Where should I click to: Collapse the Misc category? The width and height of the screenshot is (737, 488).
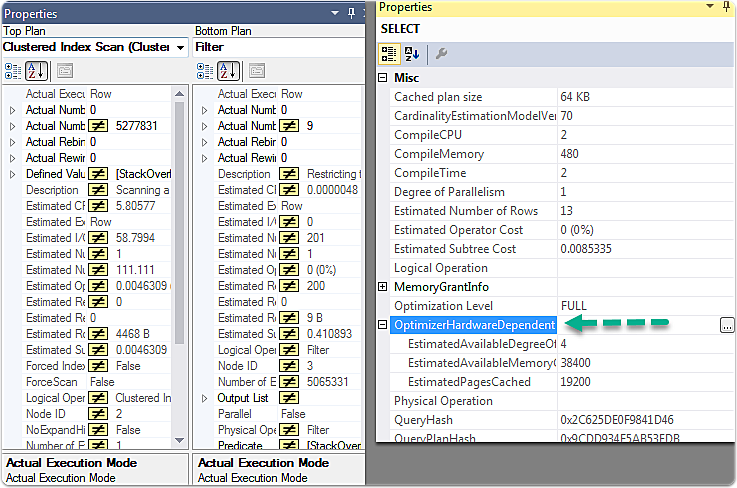tap(383, 78)
